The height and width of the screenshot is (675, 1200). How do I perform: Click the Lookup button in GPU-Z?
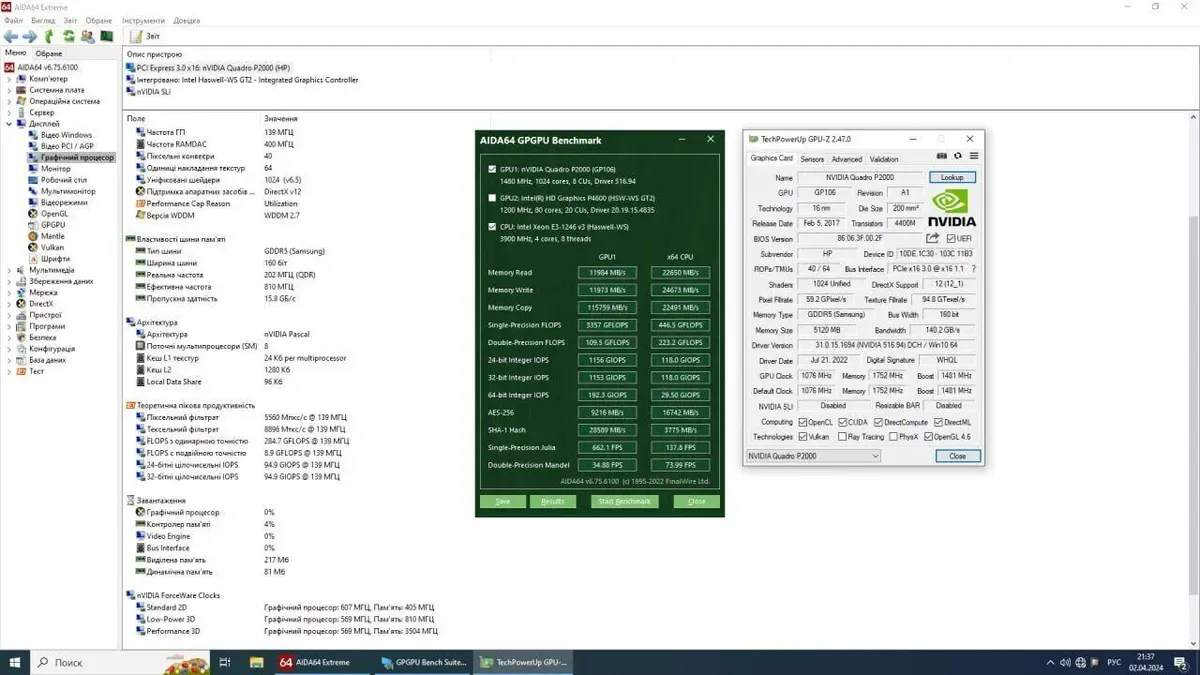[x=952, y=177]
